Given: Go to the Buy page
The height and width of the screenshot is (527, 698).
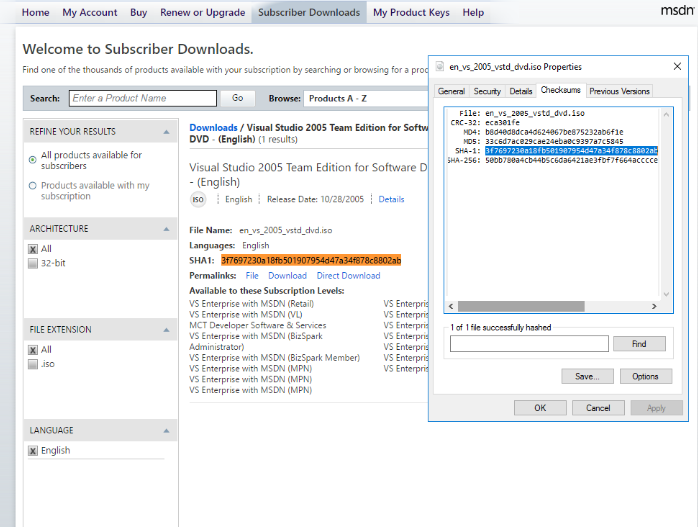Looking at the screenshot, I should pyautogui.click(x=138, y=12).
